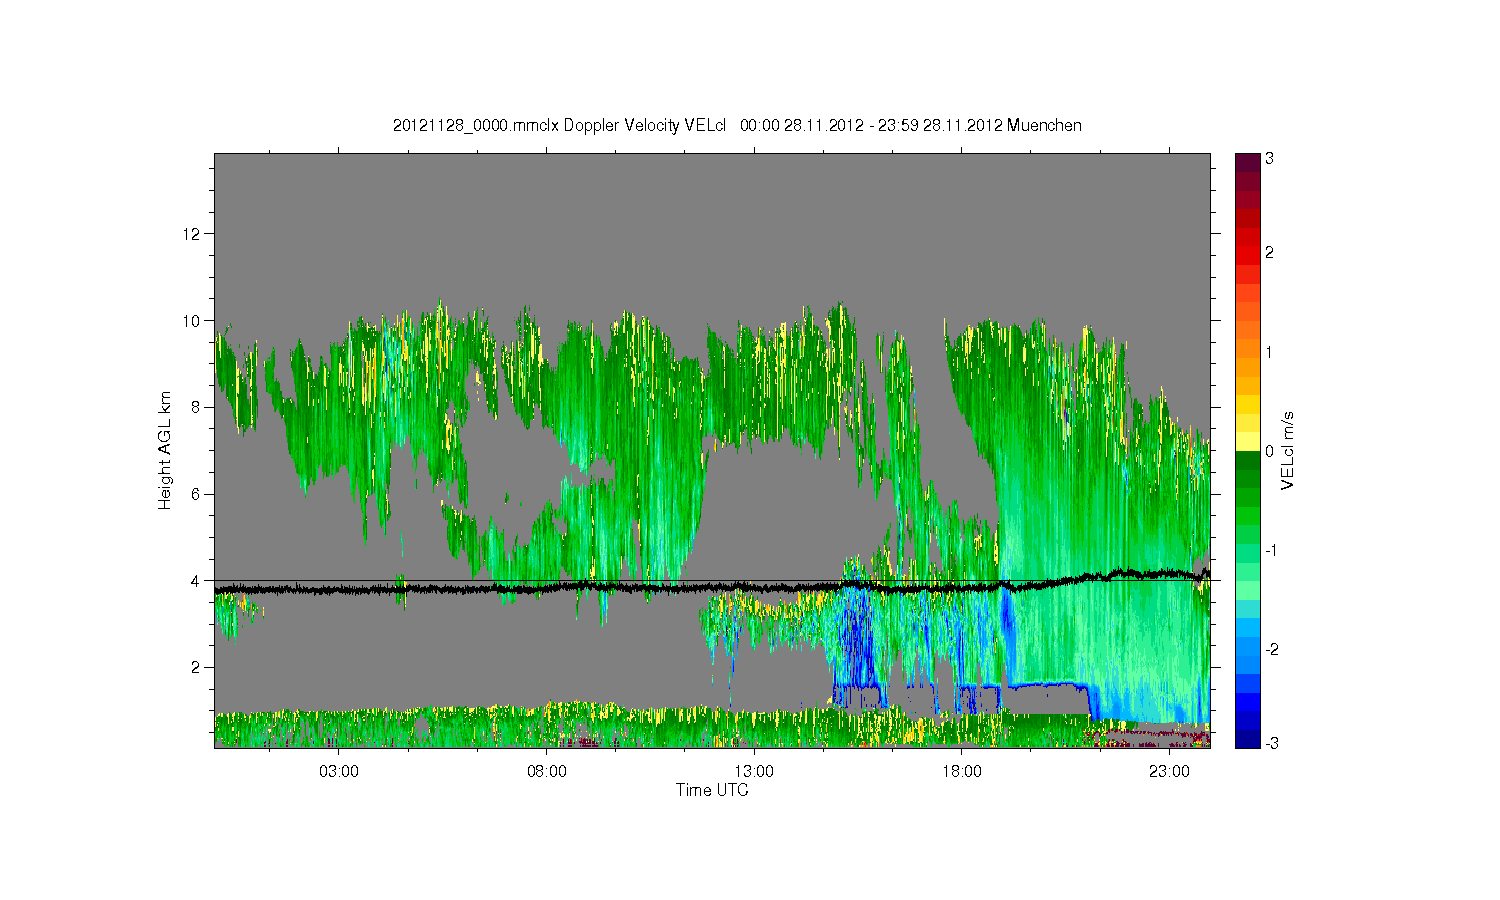Click the height tick label '10'
Screen dimensions: 1500x900
(192, 321)
